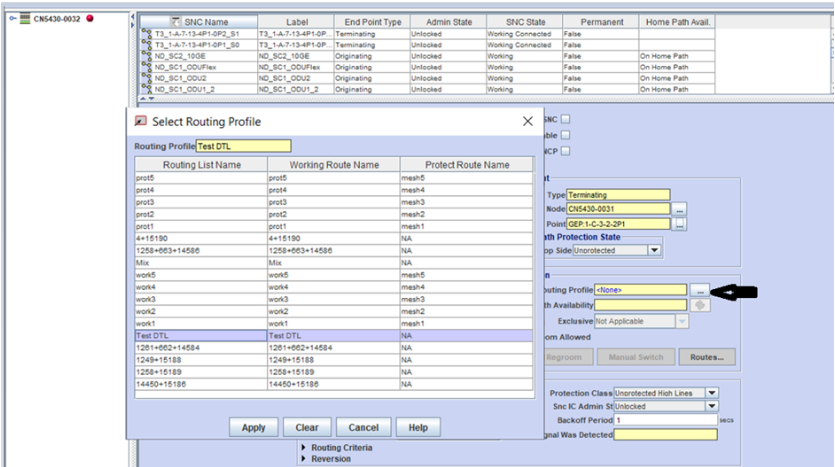Click the Node field CN5430-0031

618,209
